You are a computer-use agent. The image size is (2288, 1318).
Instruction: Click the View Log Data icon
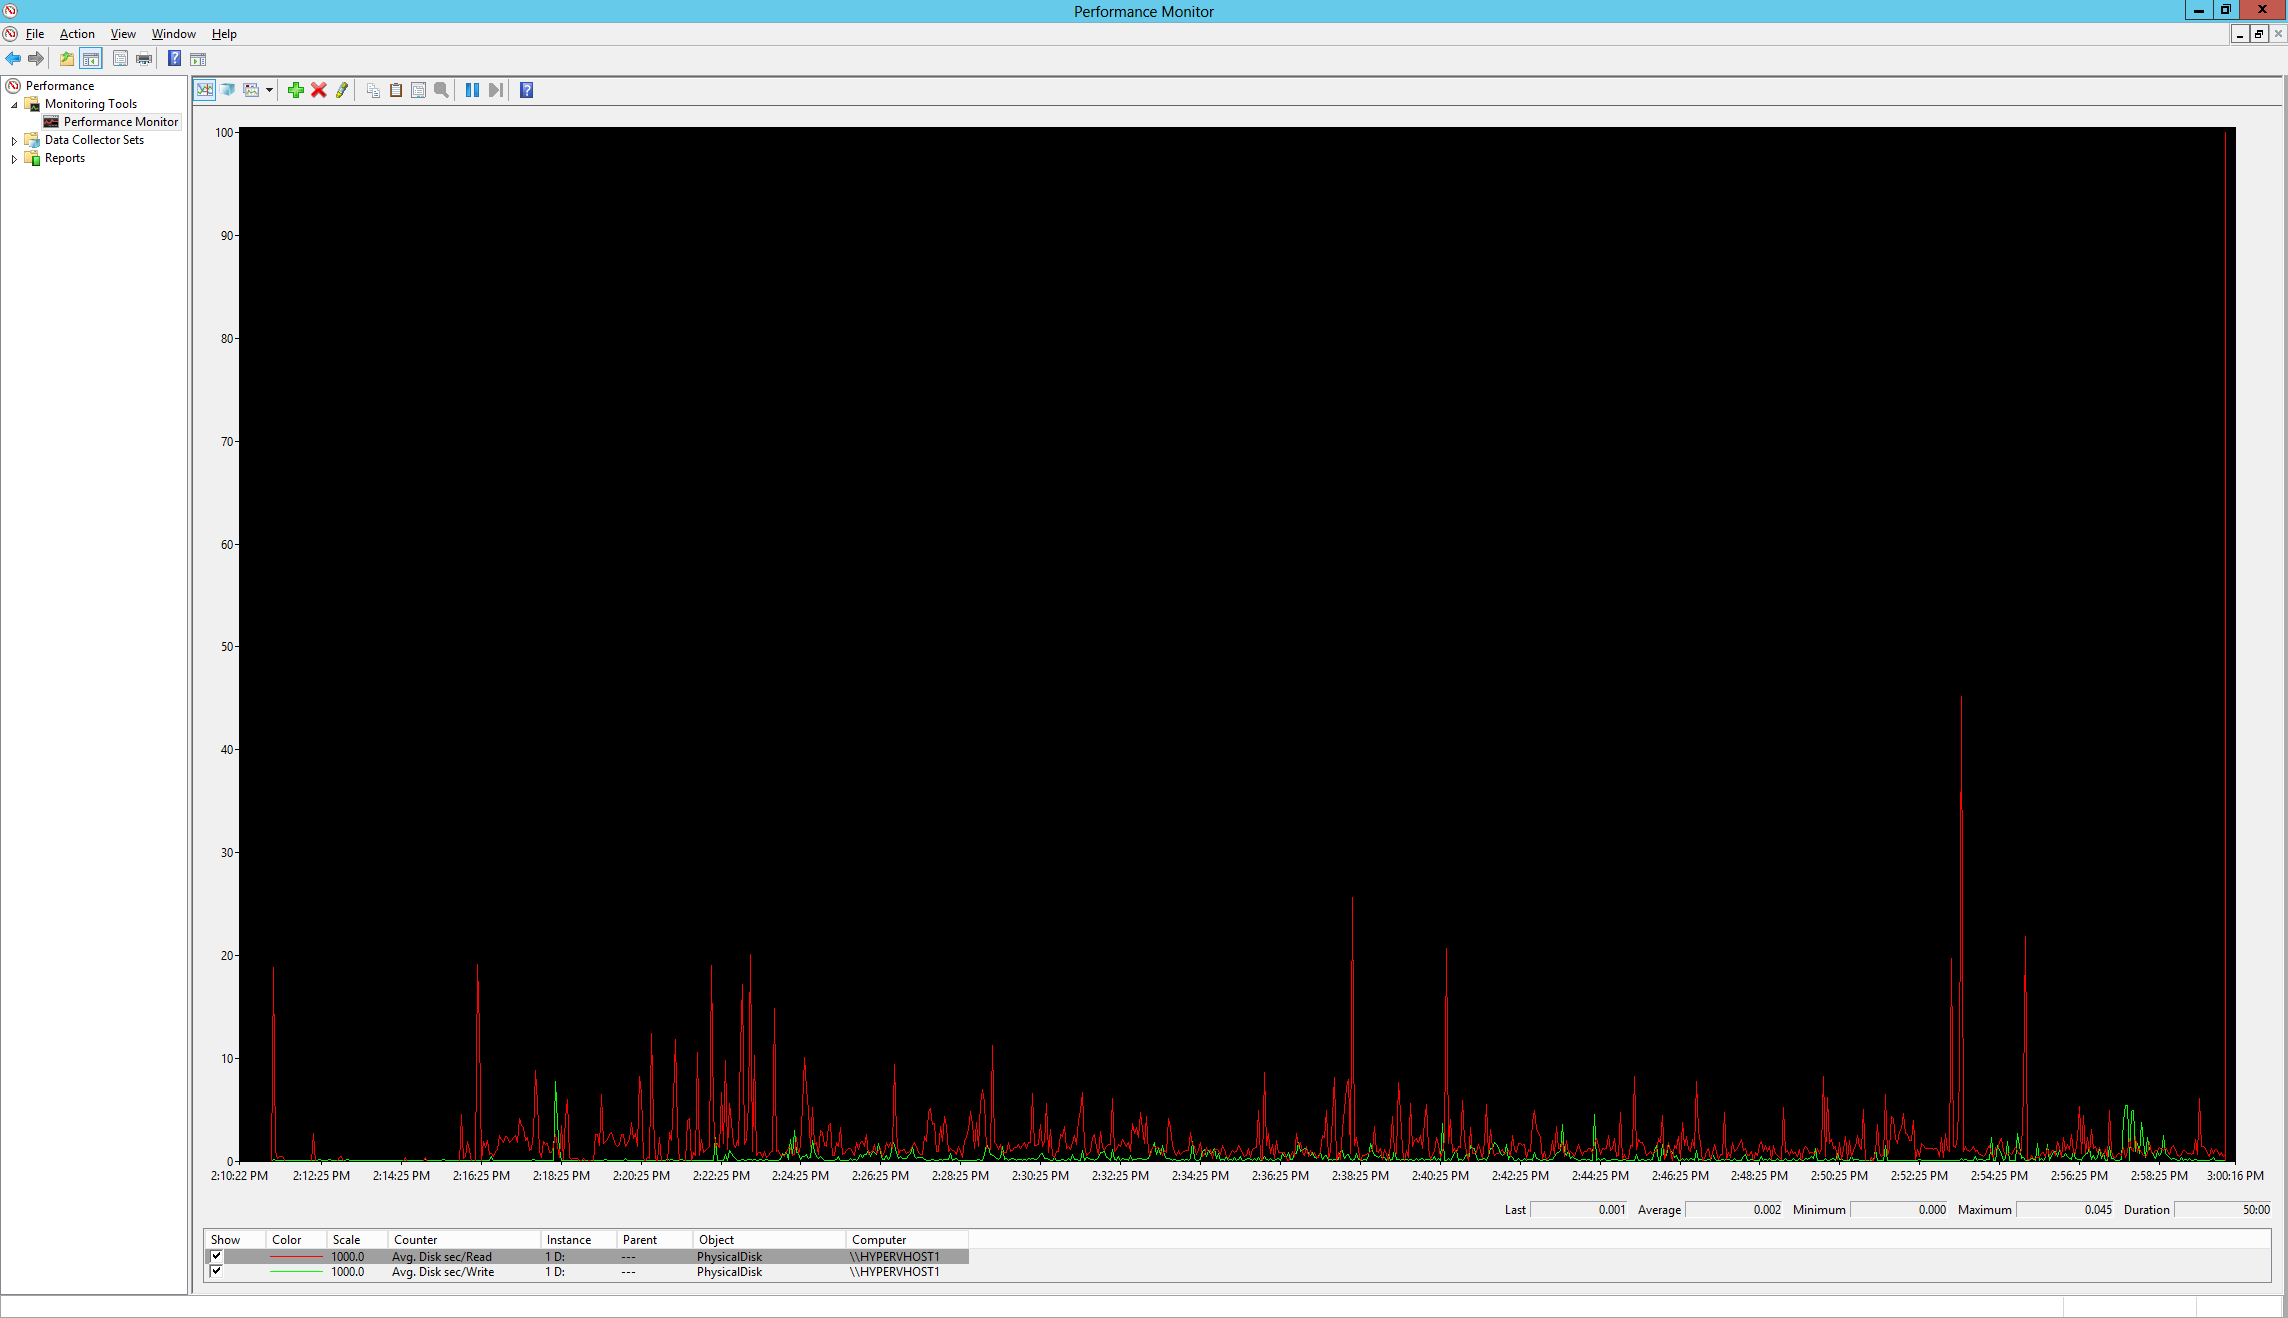pos(228,90)
